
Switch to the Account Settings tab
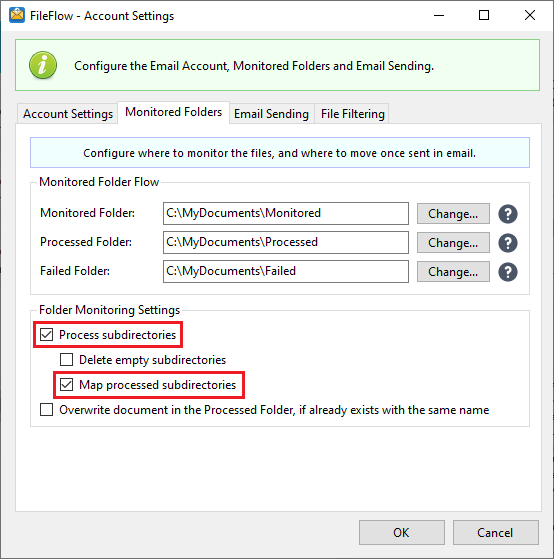[x=68, y=114]
